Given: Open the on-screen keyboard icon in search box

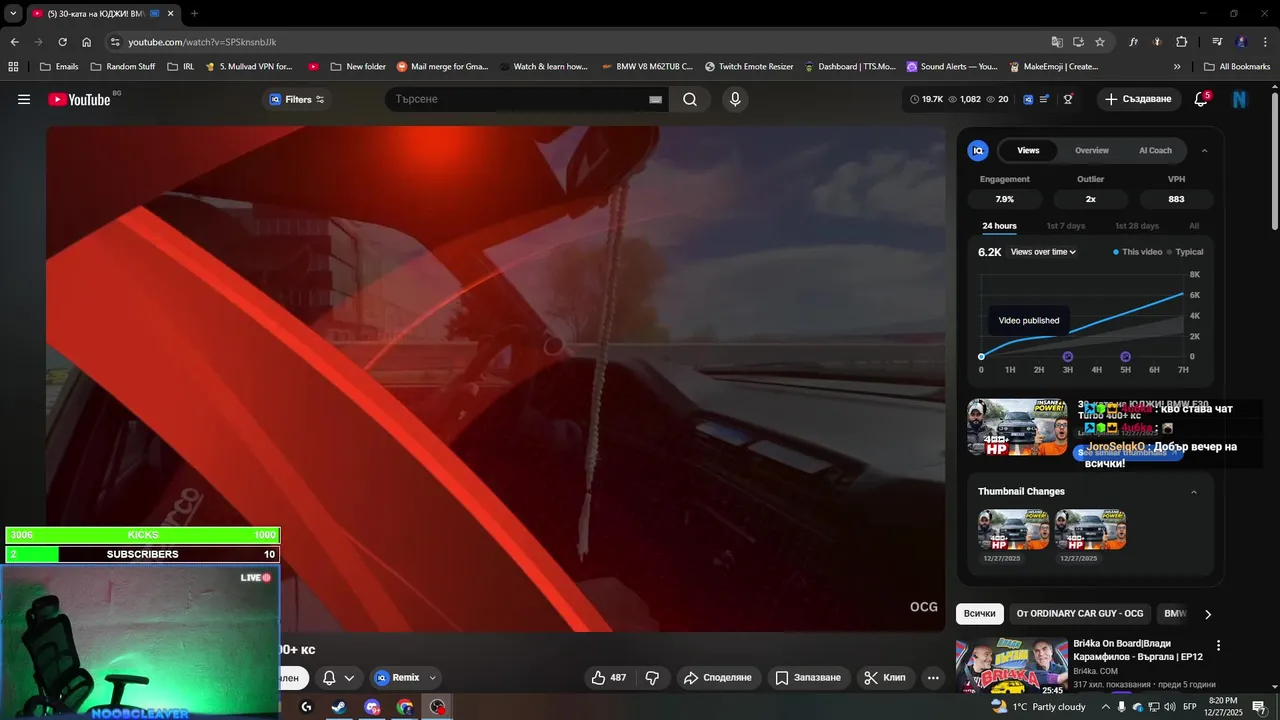Looking at the screenshot, I should tap(655, 99).
